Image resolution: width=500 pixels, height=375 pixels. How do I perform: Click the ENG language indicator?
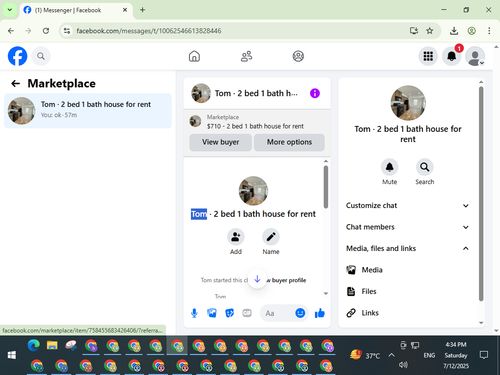pyautogui.click(x=429, y=355)
